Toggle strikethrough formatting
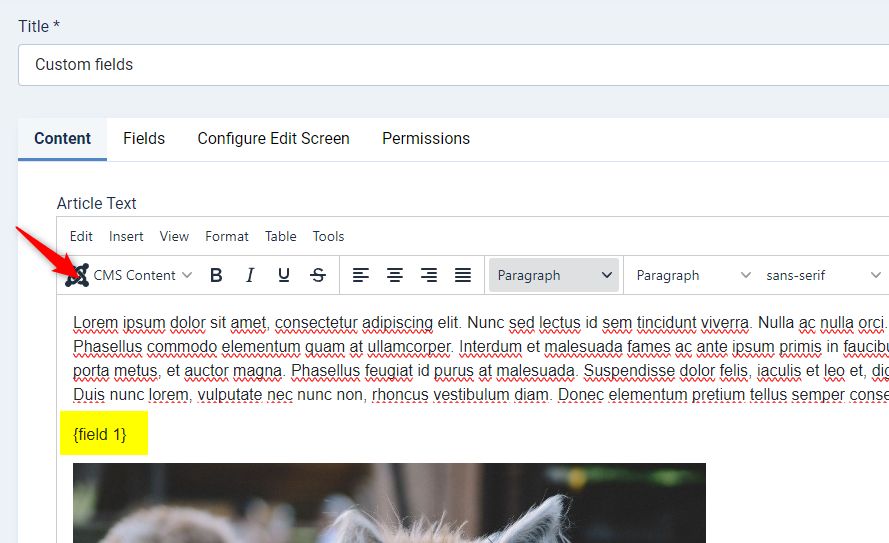Viewport: 889px width, 543px height. coord(318,275)
